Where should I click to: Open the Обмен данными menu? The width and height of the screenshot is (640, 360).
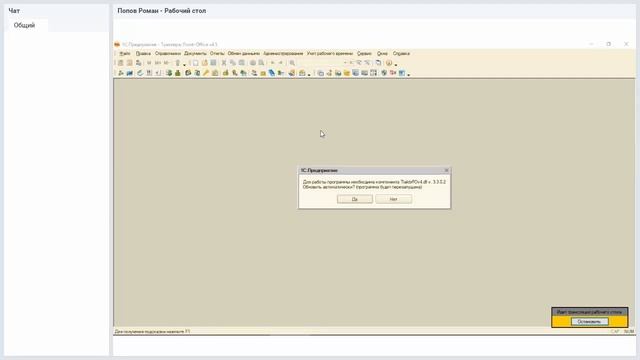point(244,53)
